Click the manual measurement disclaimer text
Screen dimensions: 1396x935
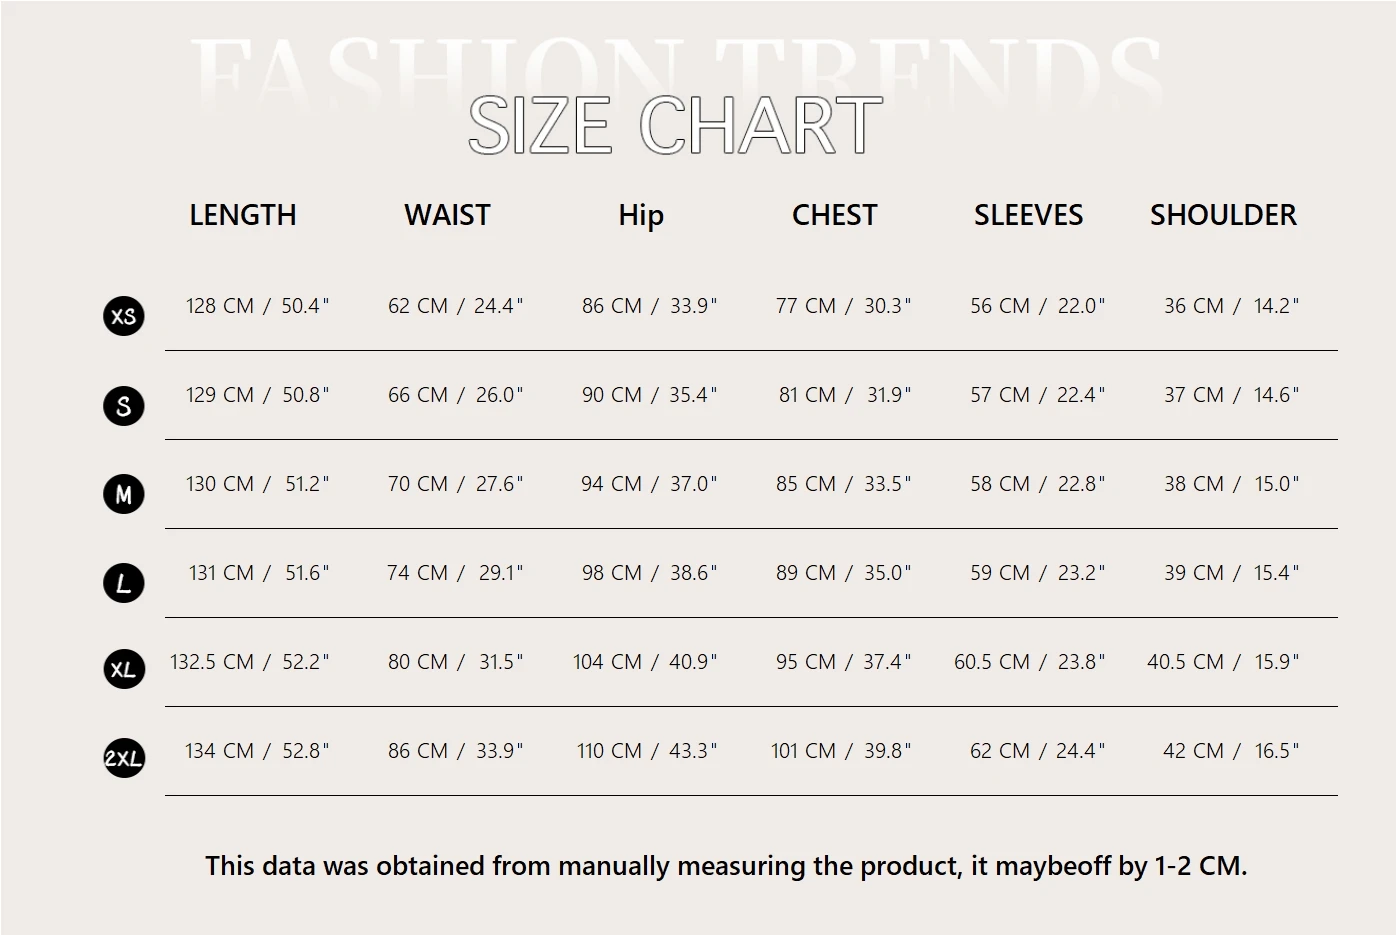click(x=726, y=866)
